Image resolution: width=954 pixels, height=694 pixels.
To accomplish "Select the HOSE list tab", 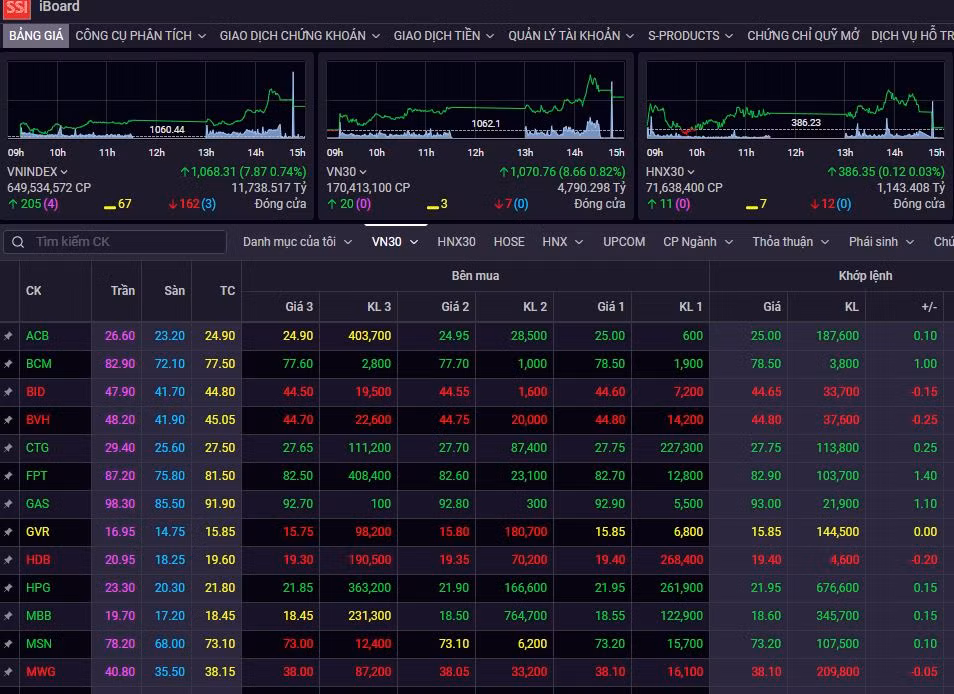I will click(x=509, y=242).
